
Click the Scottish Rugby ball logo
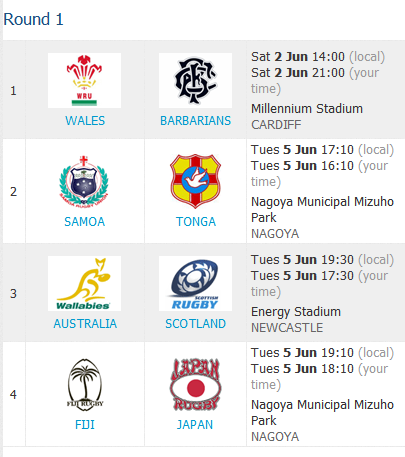pos(195,284)
